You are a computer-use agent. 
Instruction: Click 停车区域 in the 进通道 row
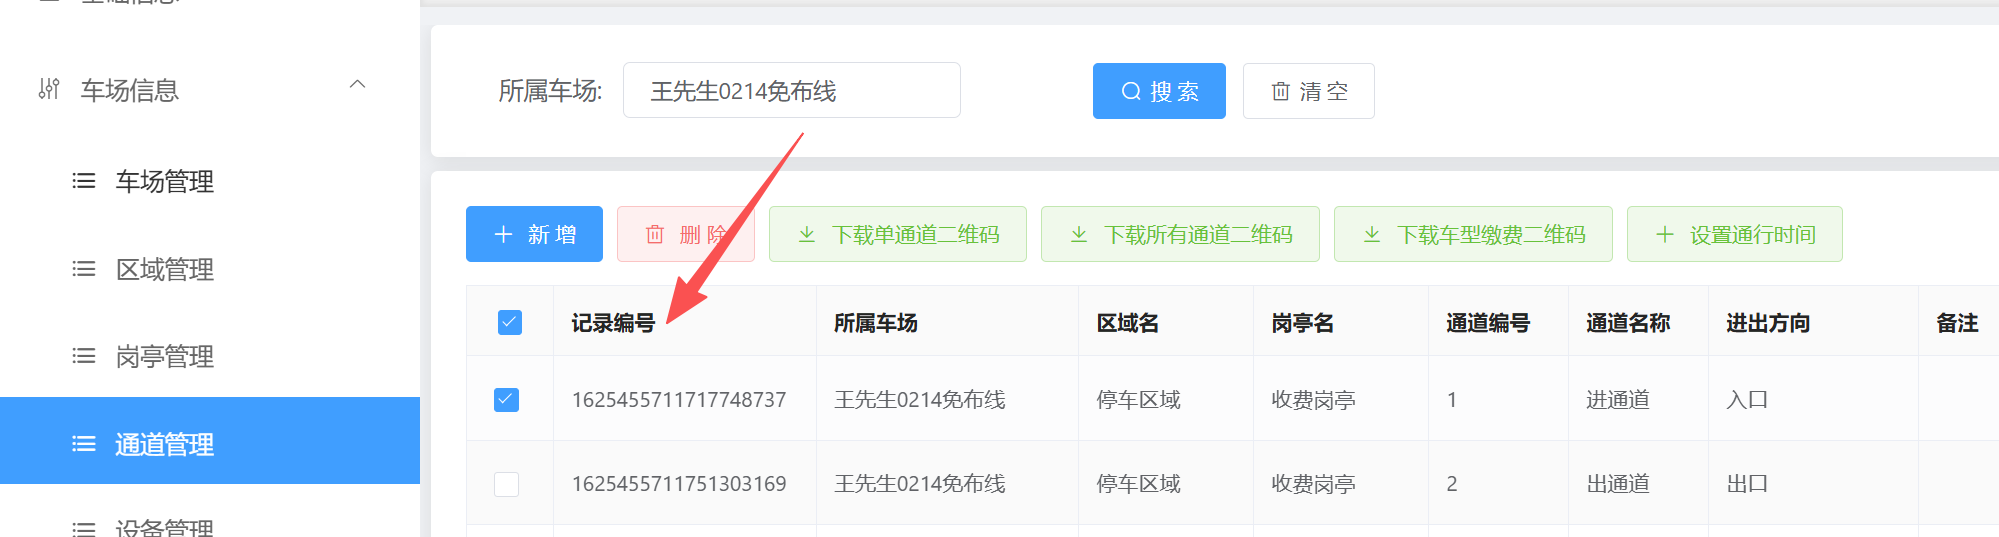(1138, 400)
